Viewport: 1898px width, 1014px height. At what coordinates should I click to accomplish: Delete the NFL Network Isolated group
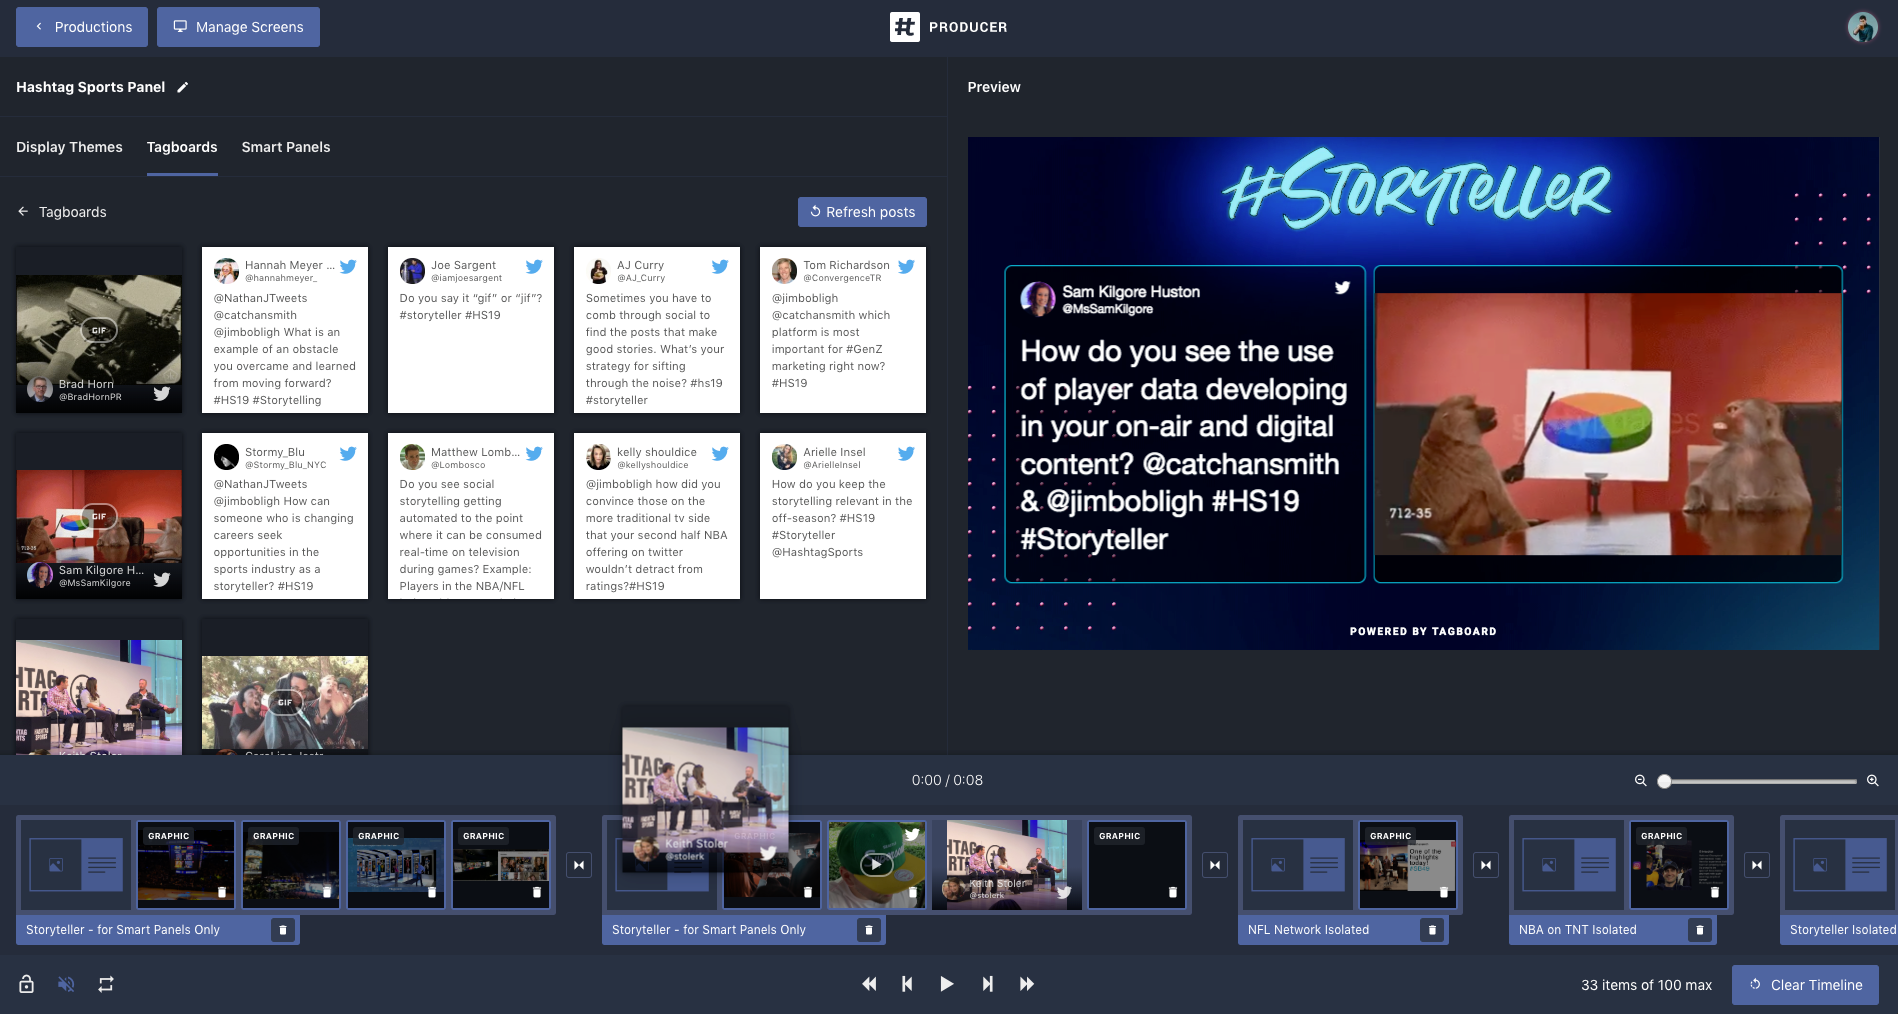coord(1432,930)
